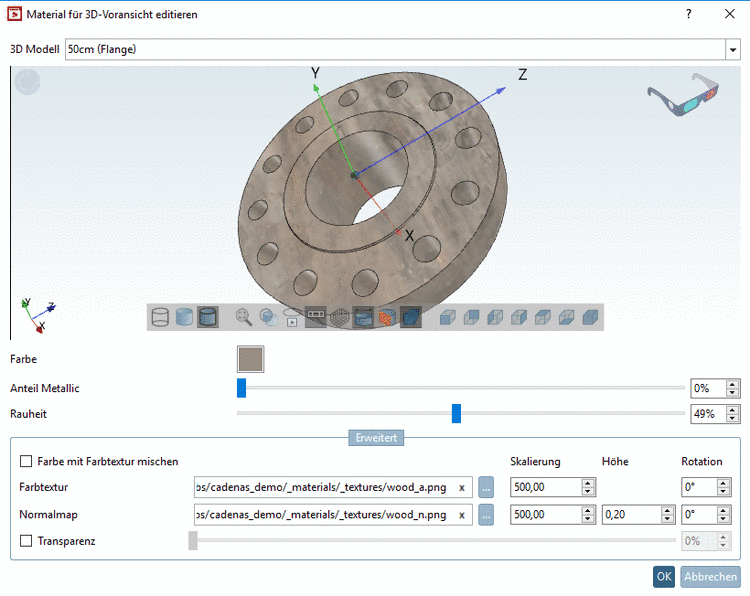Select the wireframe cylinder display mode icon
The width and height of the screenshot is (750, 596).
(159, 318)
